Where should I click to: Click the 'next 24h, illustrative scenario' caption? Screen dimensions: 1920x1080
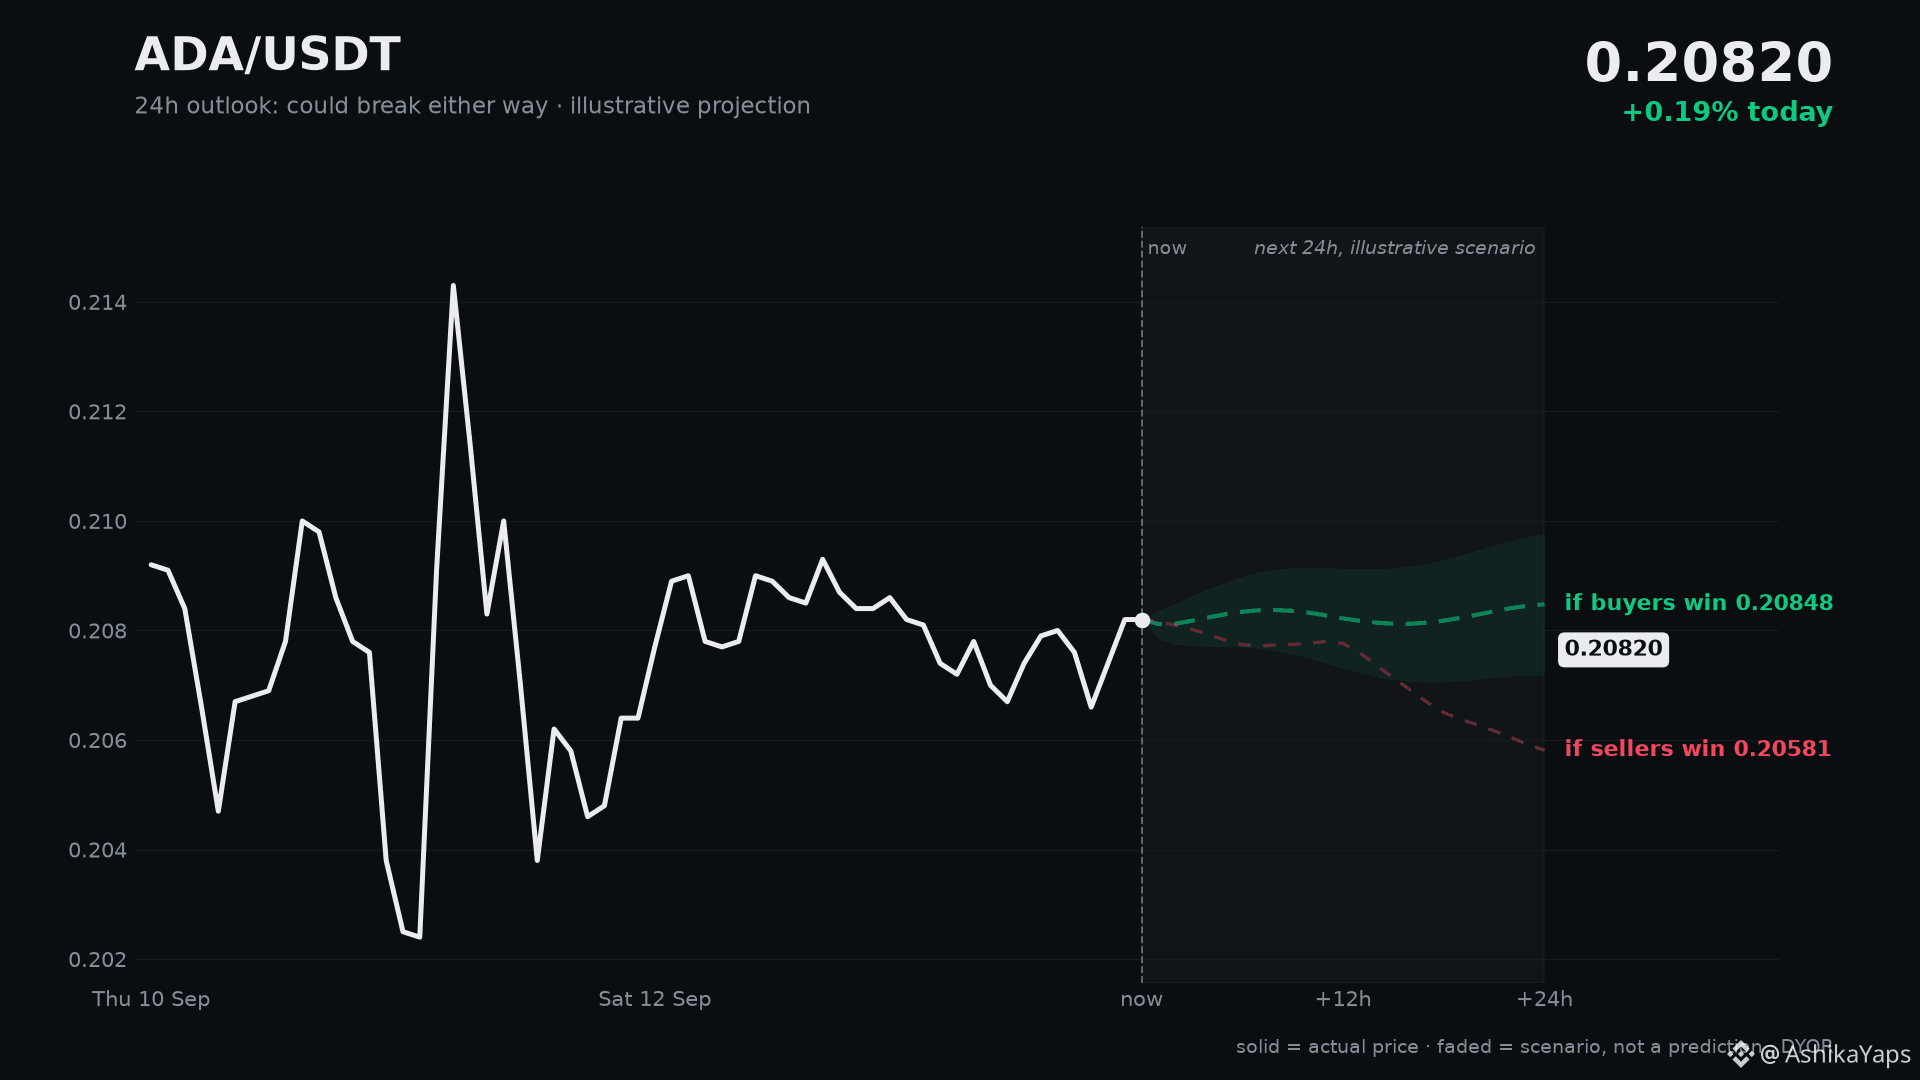[1394, 248]
